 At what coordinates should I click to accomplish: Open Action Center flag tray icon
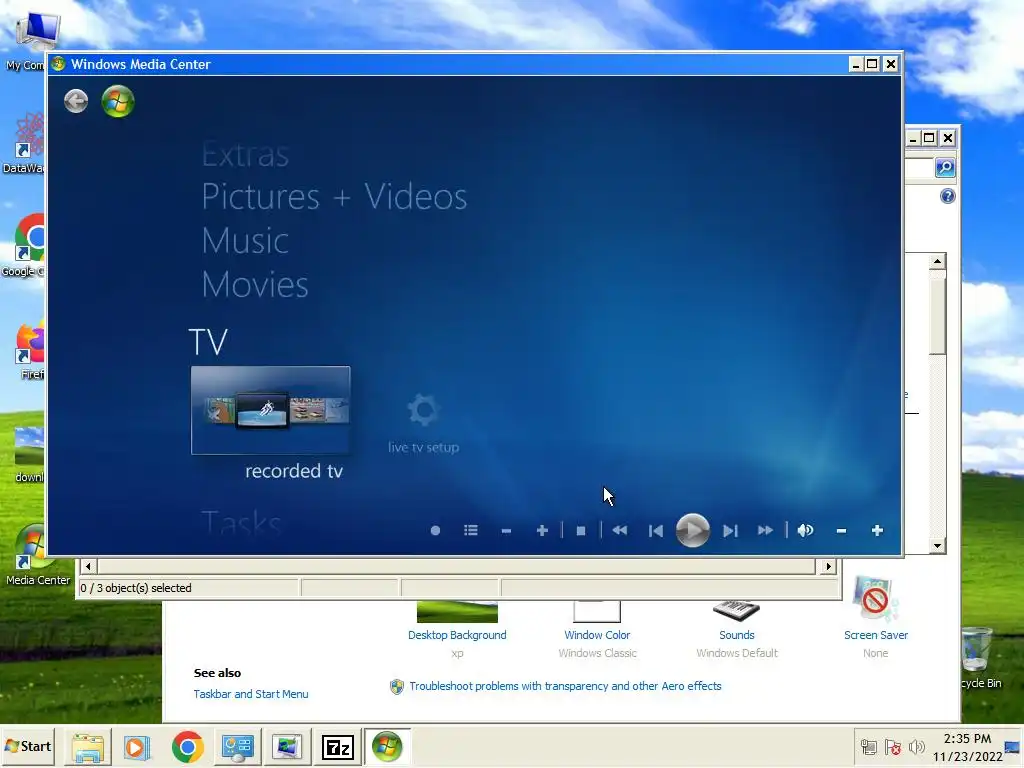pyautogui.click(x=893, y=747)
